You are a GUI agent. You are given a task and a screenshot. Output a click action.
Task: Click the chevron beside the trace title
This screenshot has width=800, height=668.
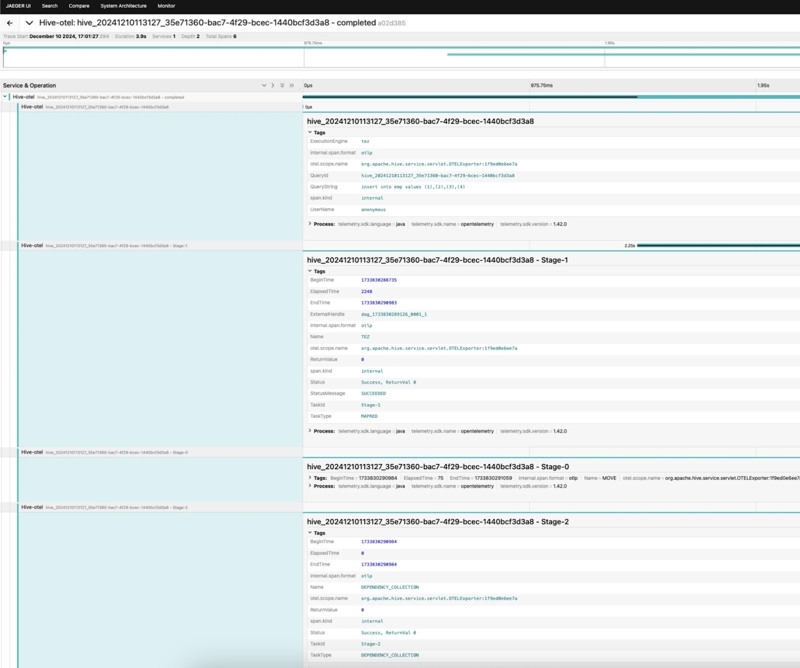[28, 21]
